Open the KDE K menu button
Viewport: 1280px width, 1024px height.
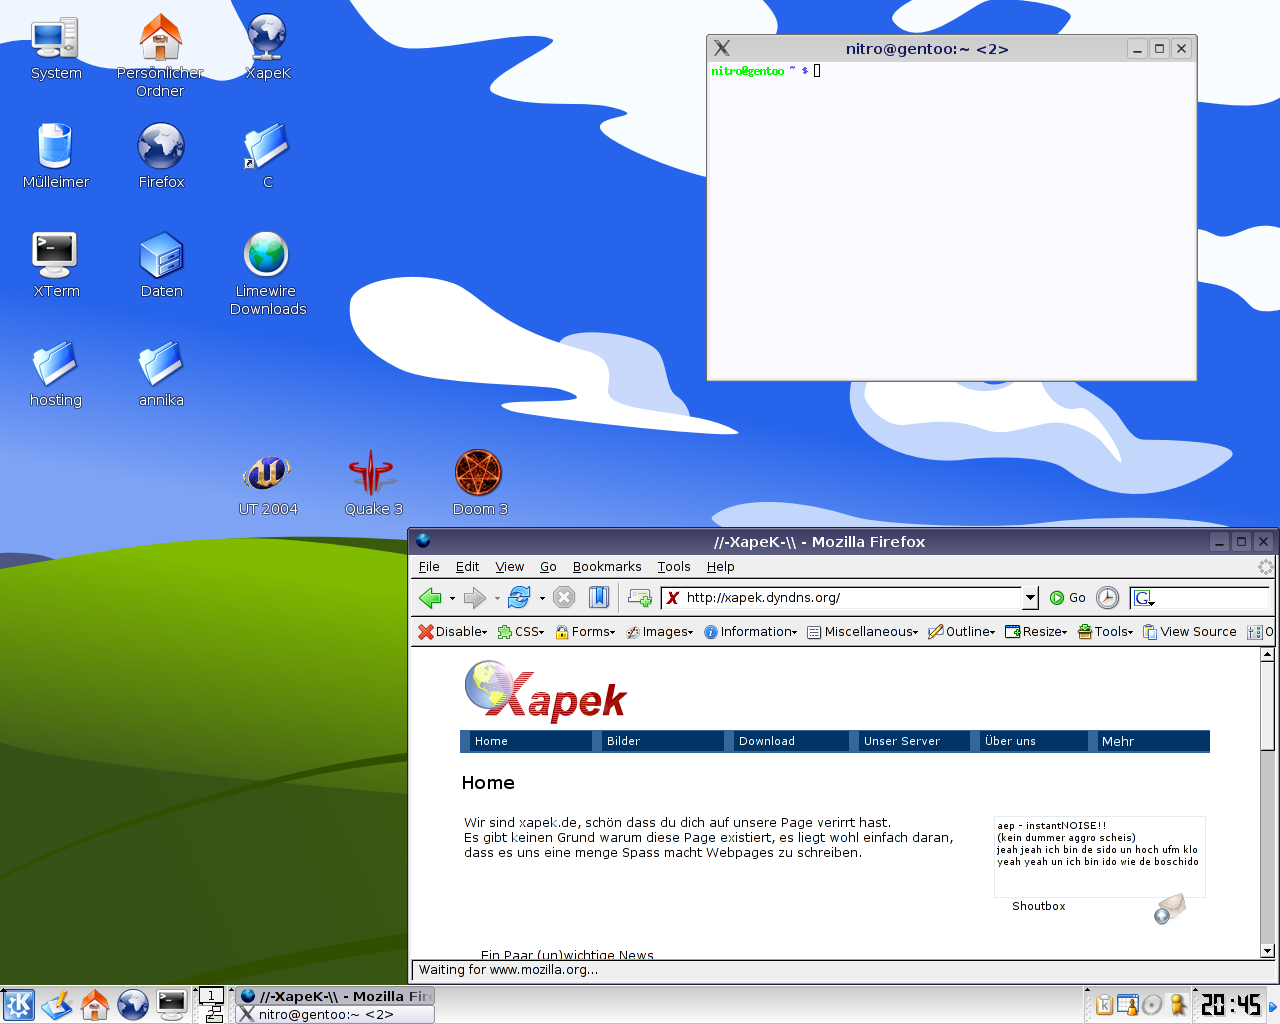(x=18, y=1004)
